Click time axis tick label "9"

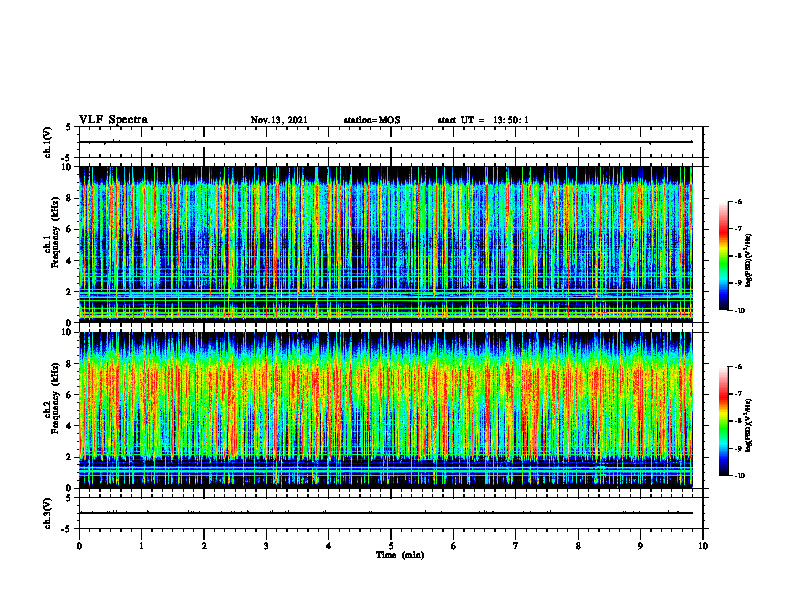coord(640,546)
